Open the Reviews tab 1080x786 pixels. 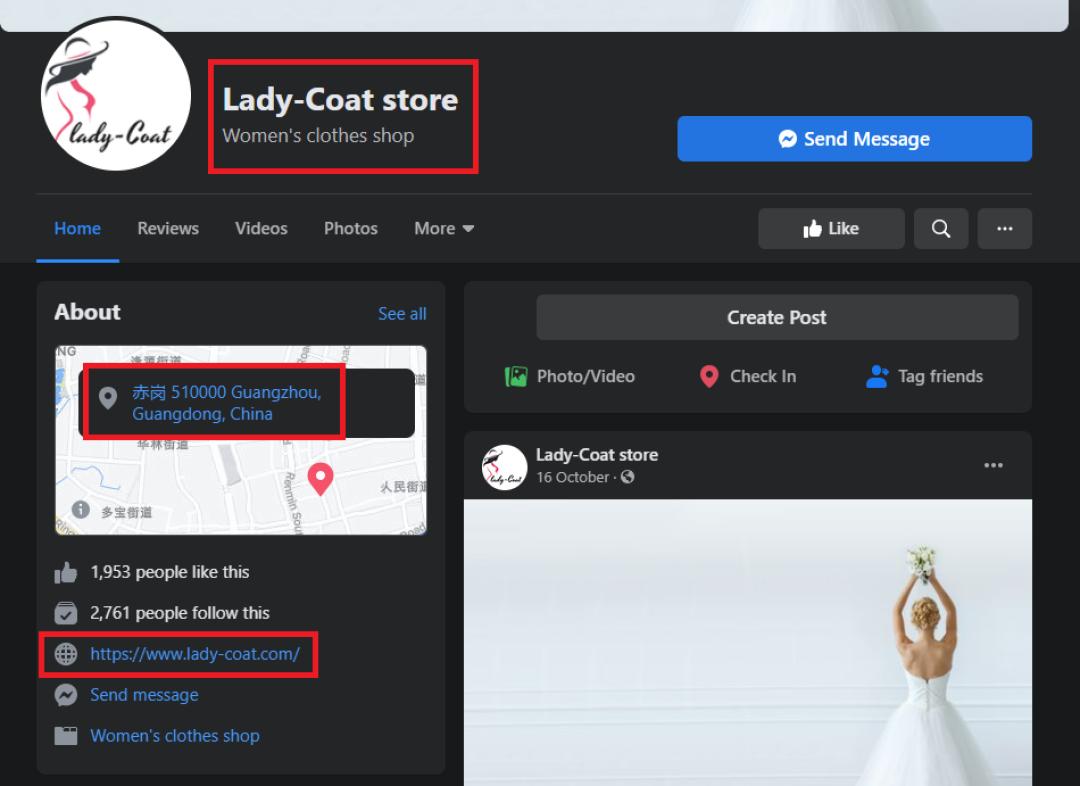click(x=168, y=229)
